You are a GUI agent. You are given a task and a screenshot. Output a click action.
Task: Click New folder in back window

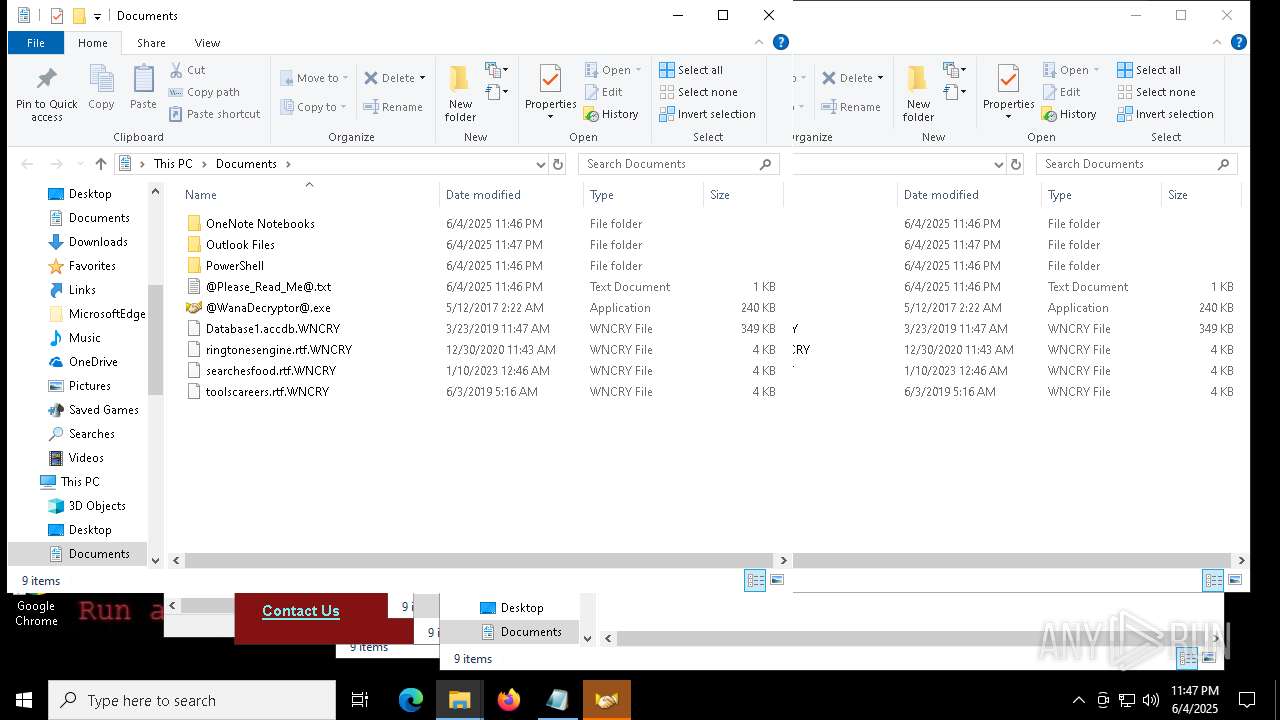coord(918,94)
